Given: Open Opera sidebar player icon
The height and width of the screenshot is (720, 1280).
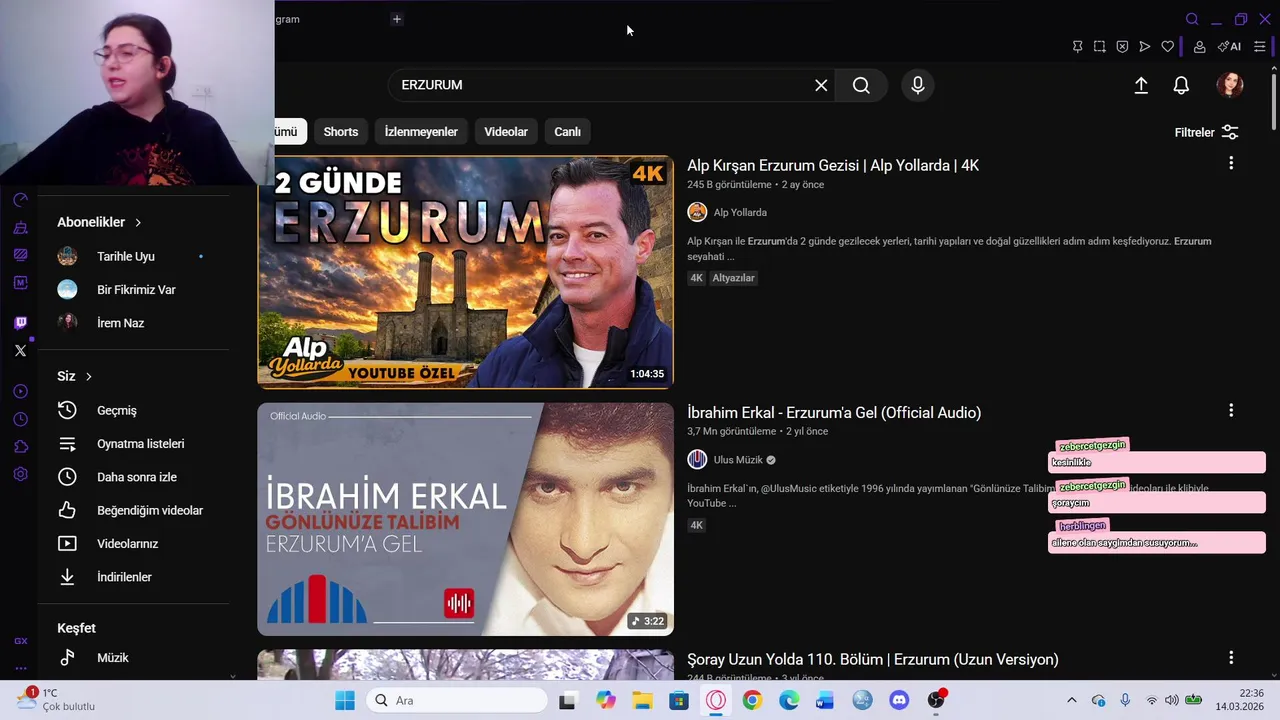Looking at the screenshot, I should [20, 391].
